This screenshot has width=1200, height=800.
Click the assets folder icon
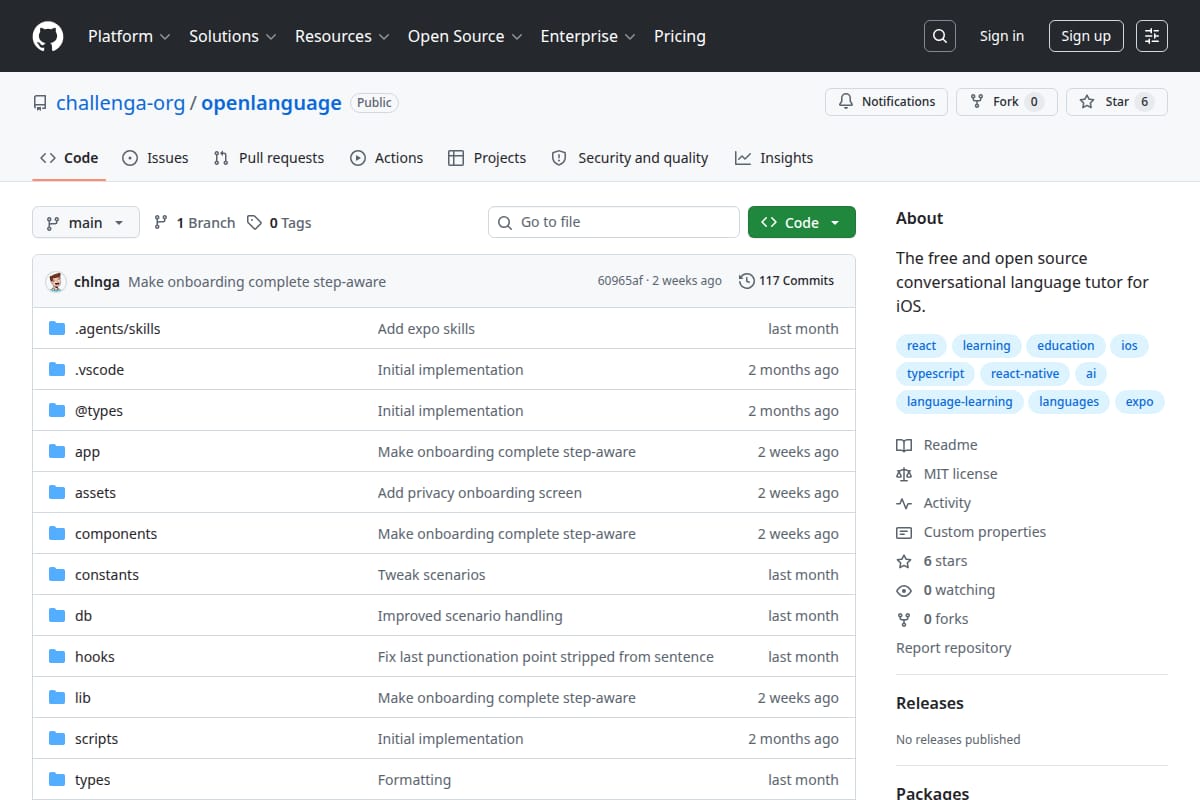57,493
